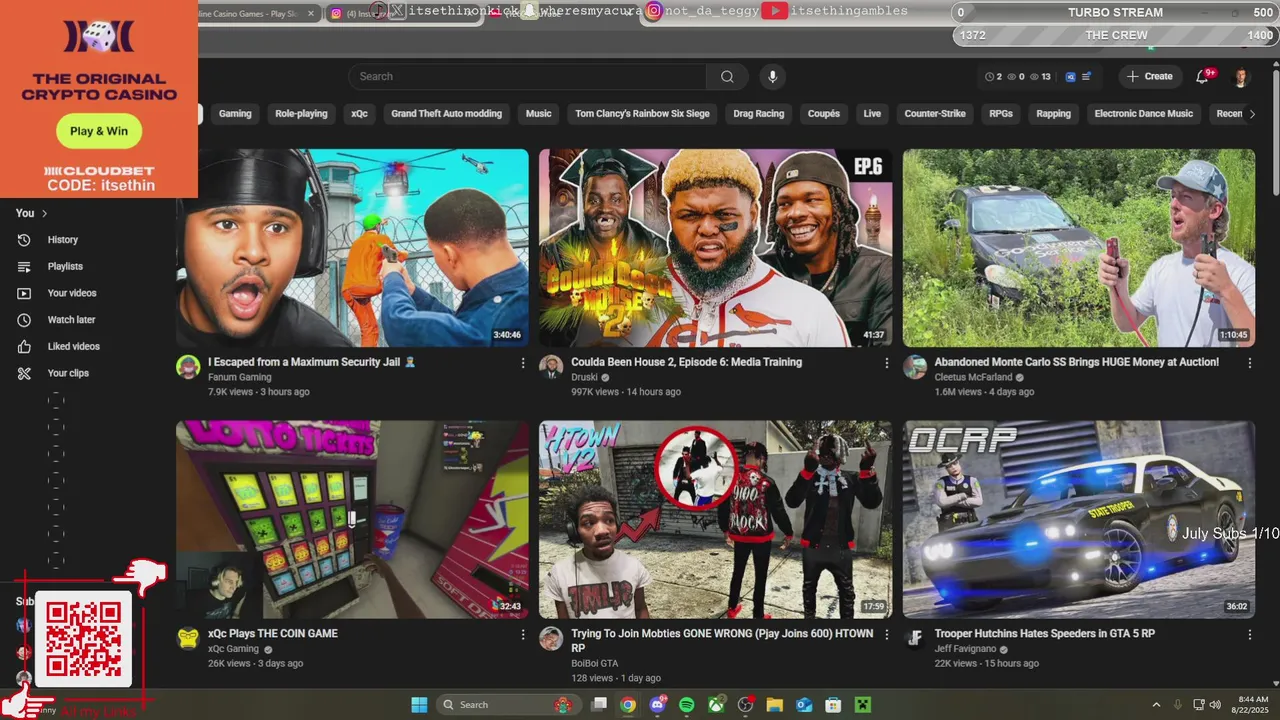The image size is (1280, 720).
Task: Expand the You section in the sidebar
Action: coord(31,213)
